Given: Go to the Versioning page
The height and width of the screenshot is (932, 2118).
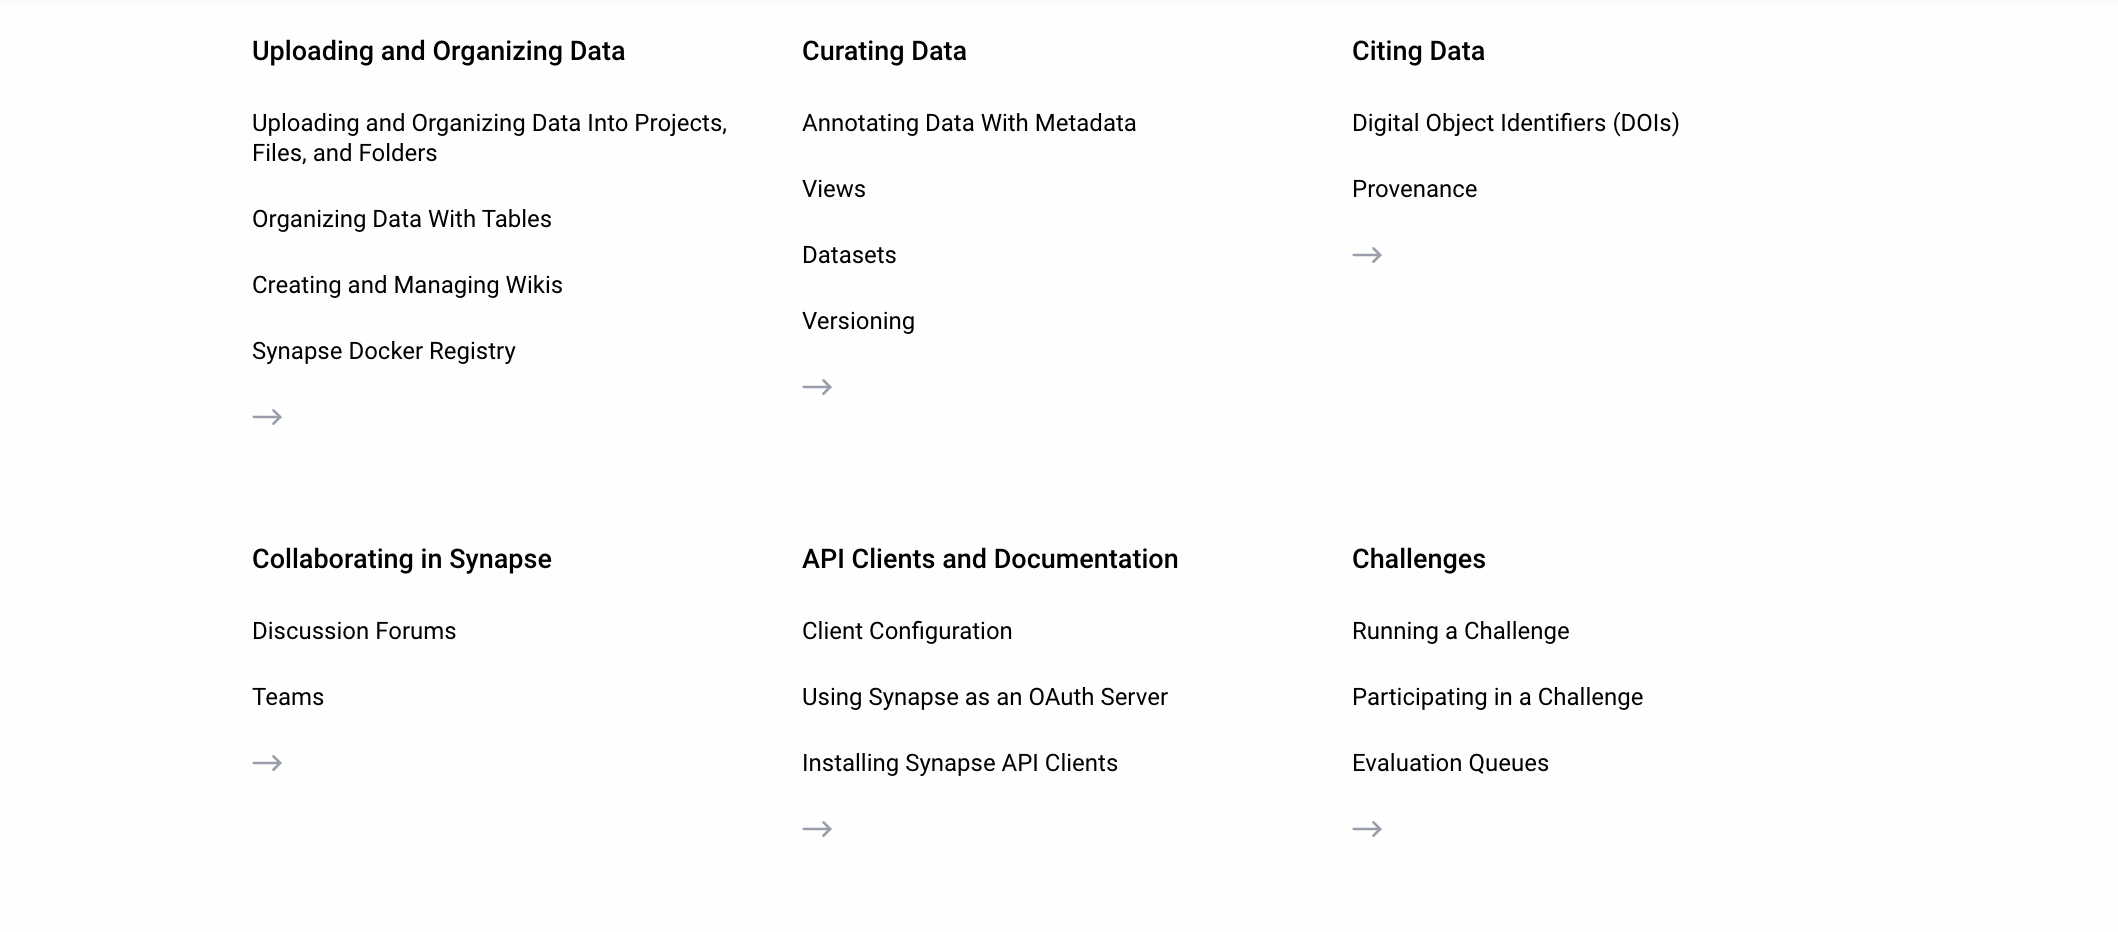Looking at the screenshot, I should pyautogui.click(x=858, y=321).
